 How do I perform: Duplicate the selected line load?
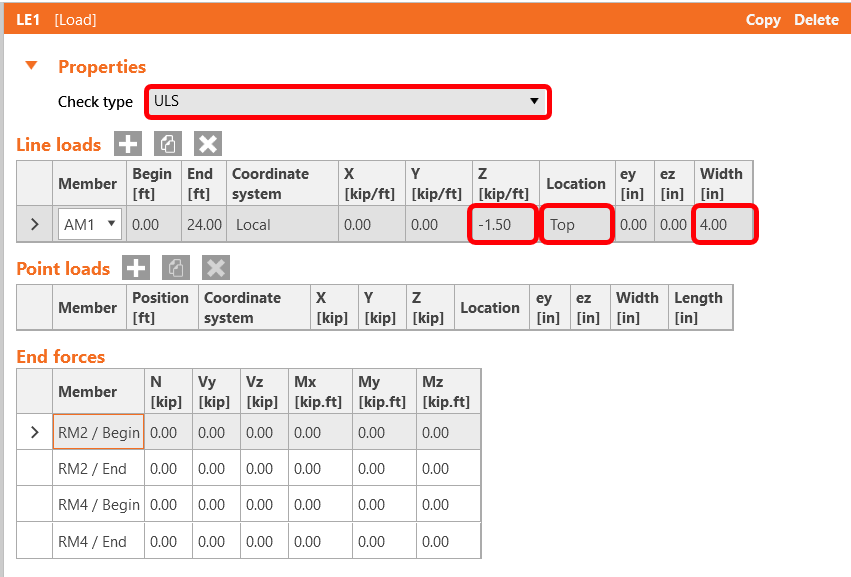pos(167,143)
